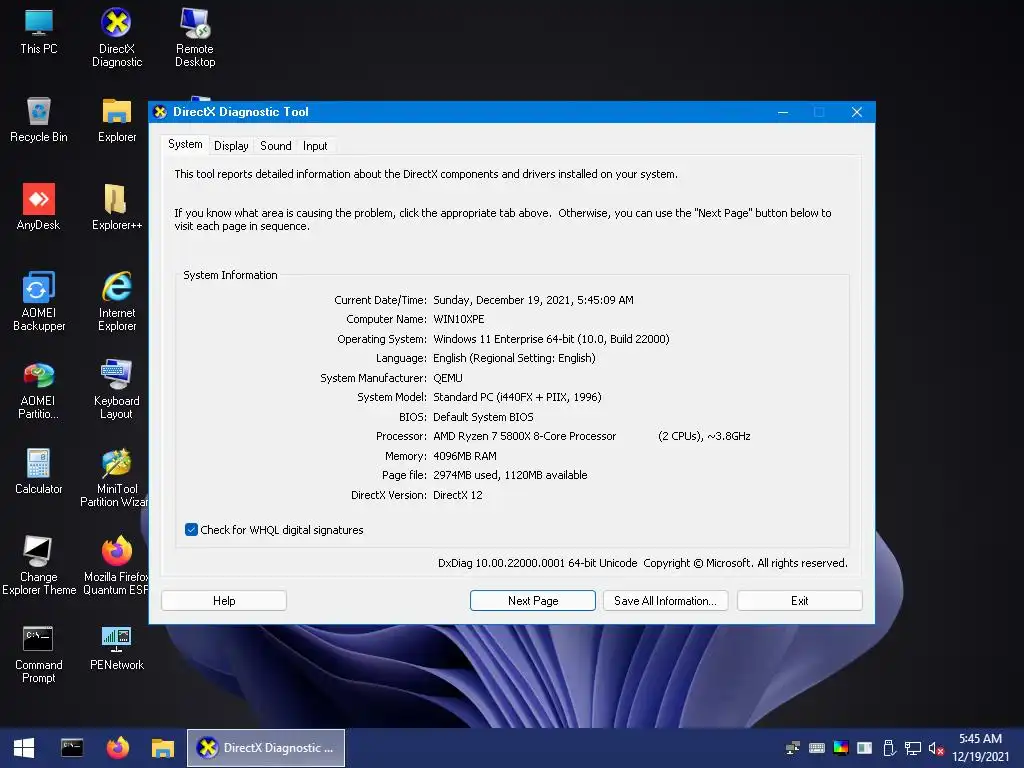Viewport: 1024px width, 768px height.
Task: Open the PENetwork desktop shortcut
Action: coord(116,648)
